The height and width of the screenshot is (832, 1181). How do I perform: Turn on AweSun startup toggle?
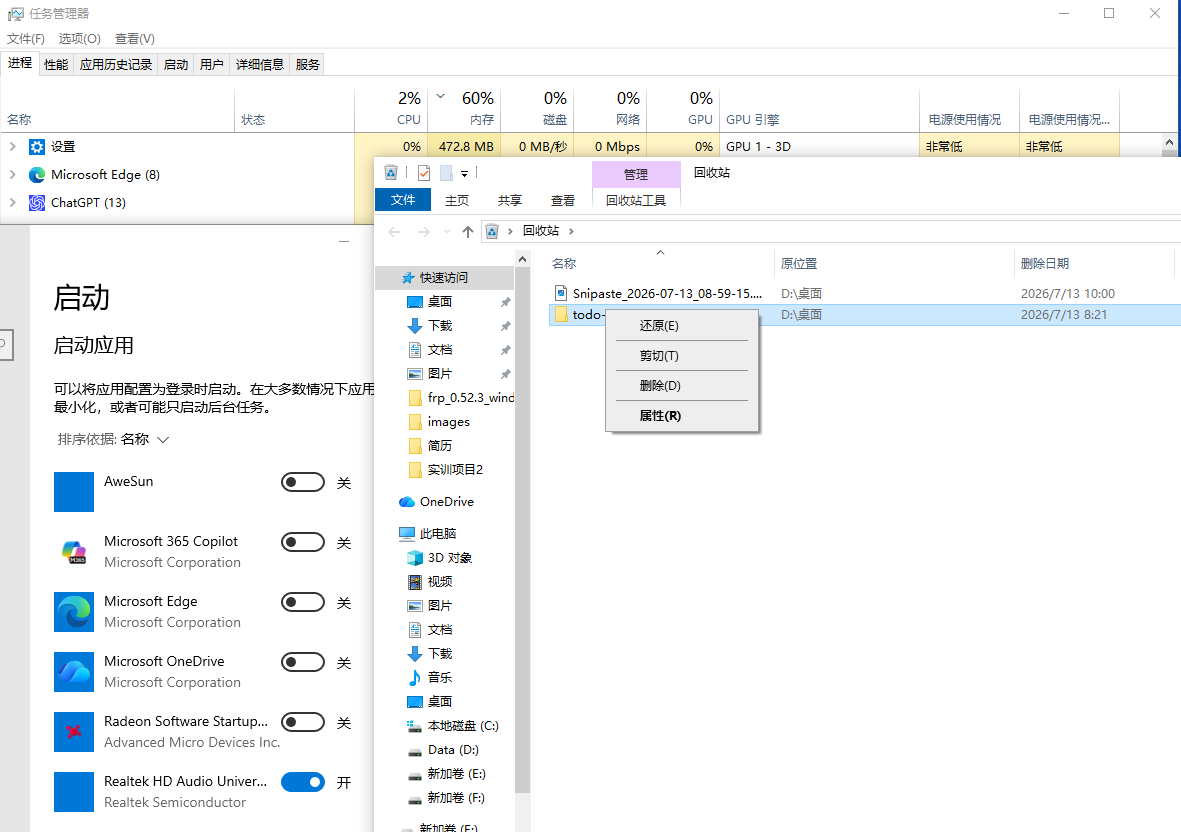pos(303,482)
